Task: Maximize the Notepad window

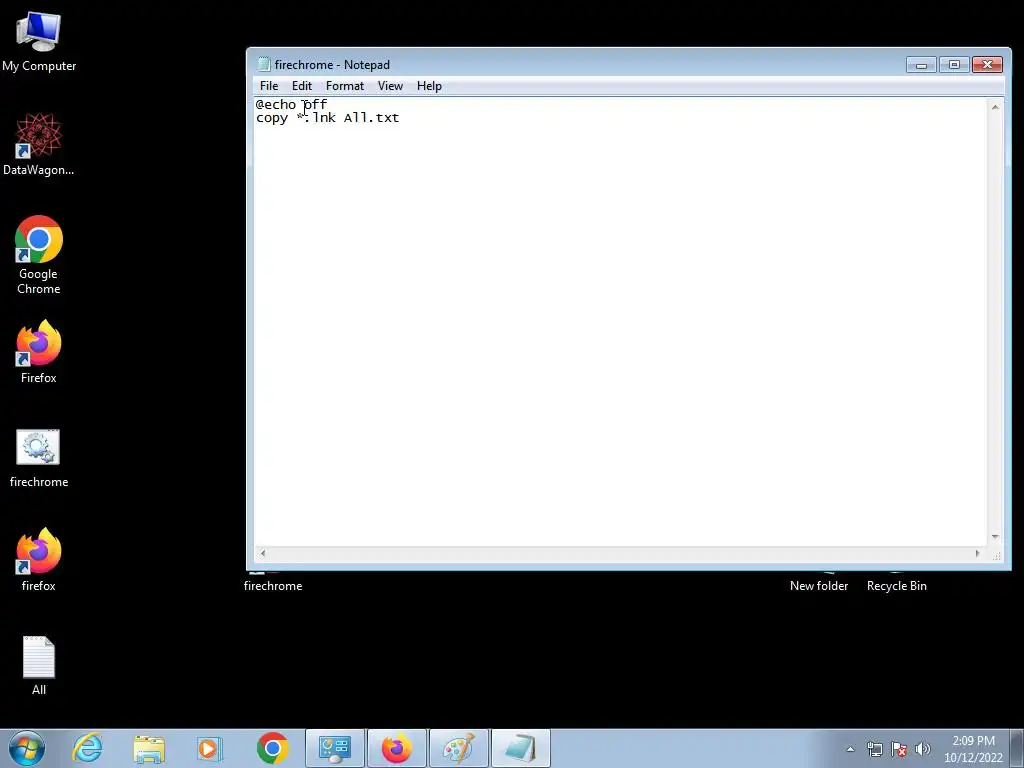Action: click(x=954, y=65)
